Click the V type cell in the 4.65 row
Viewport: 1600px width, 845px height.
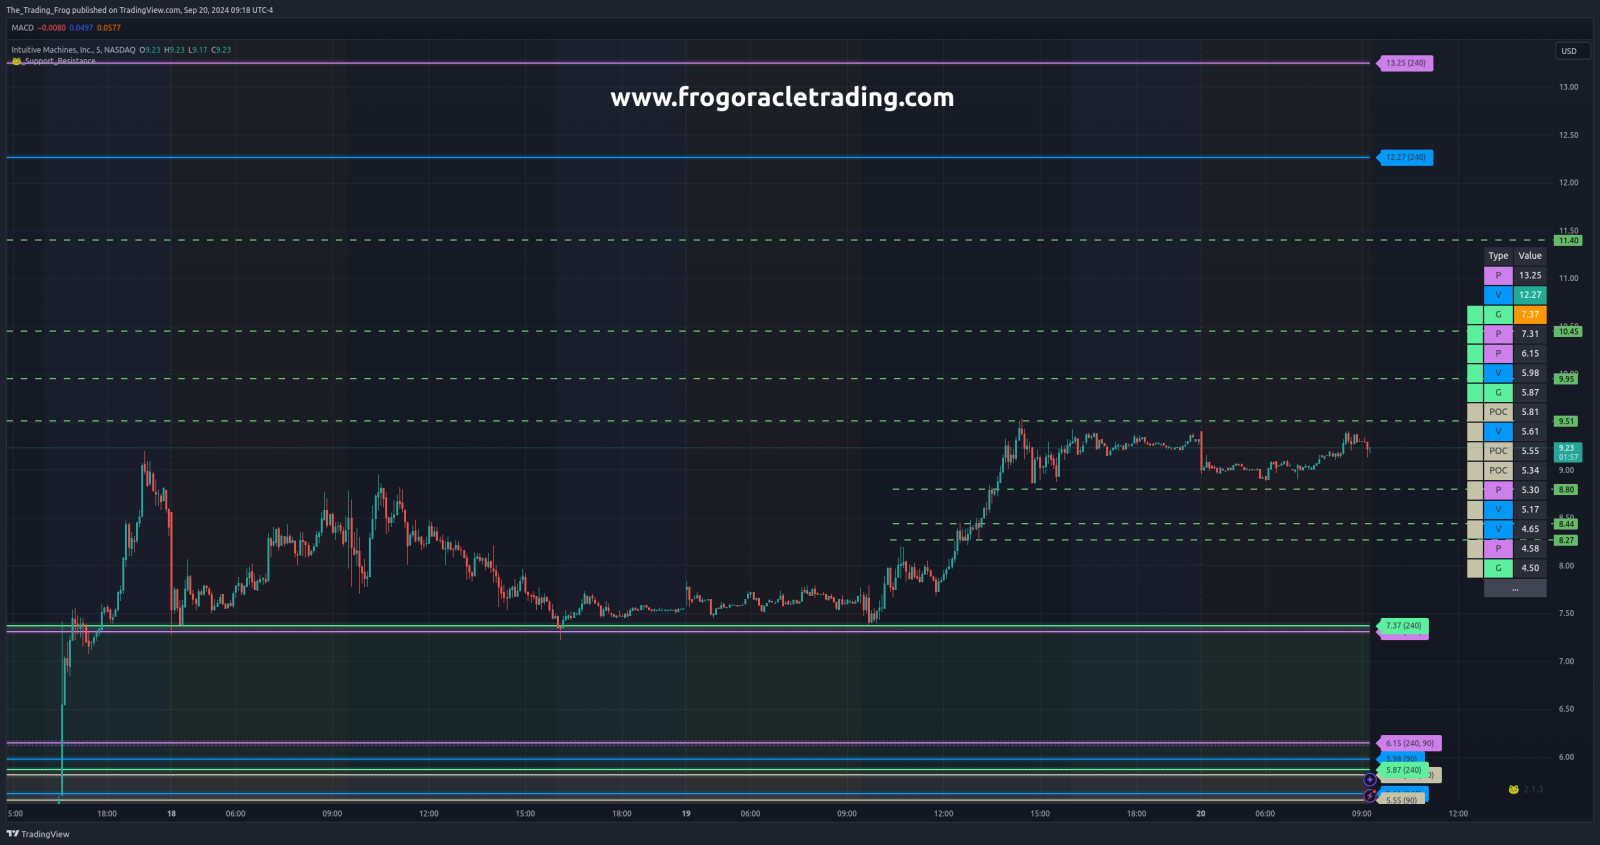tap(1498, 529)
